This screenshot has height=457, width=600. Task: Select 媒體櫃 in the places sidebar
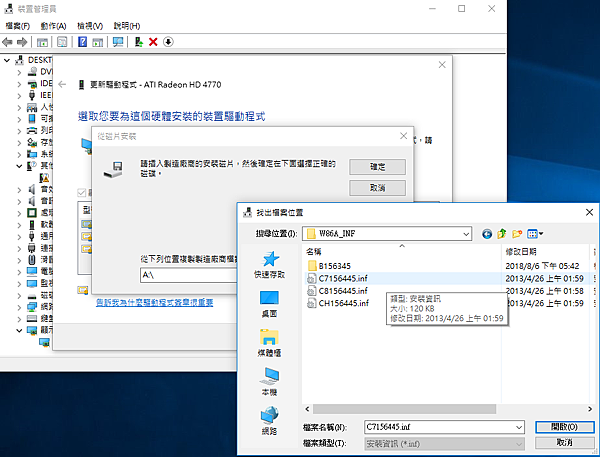270,343
